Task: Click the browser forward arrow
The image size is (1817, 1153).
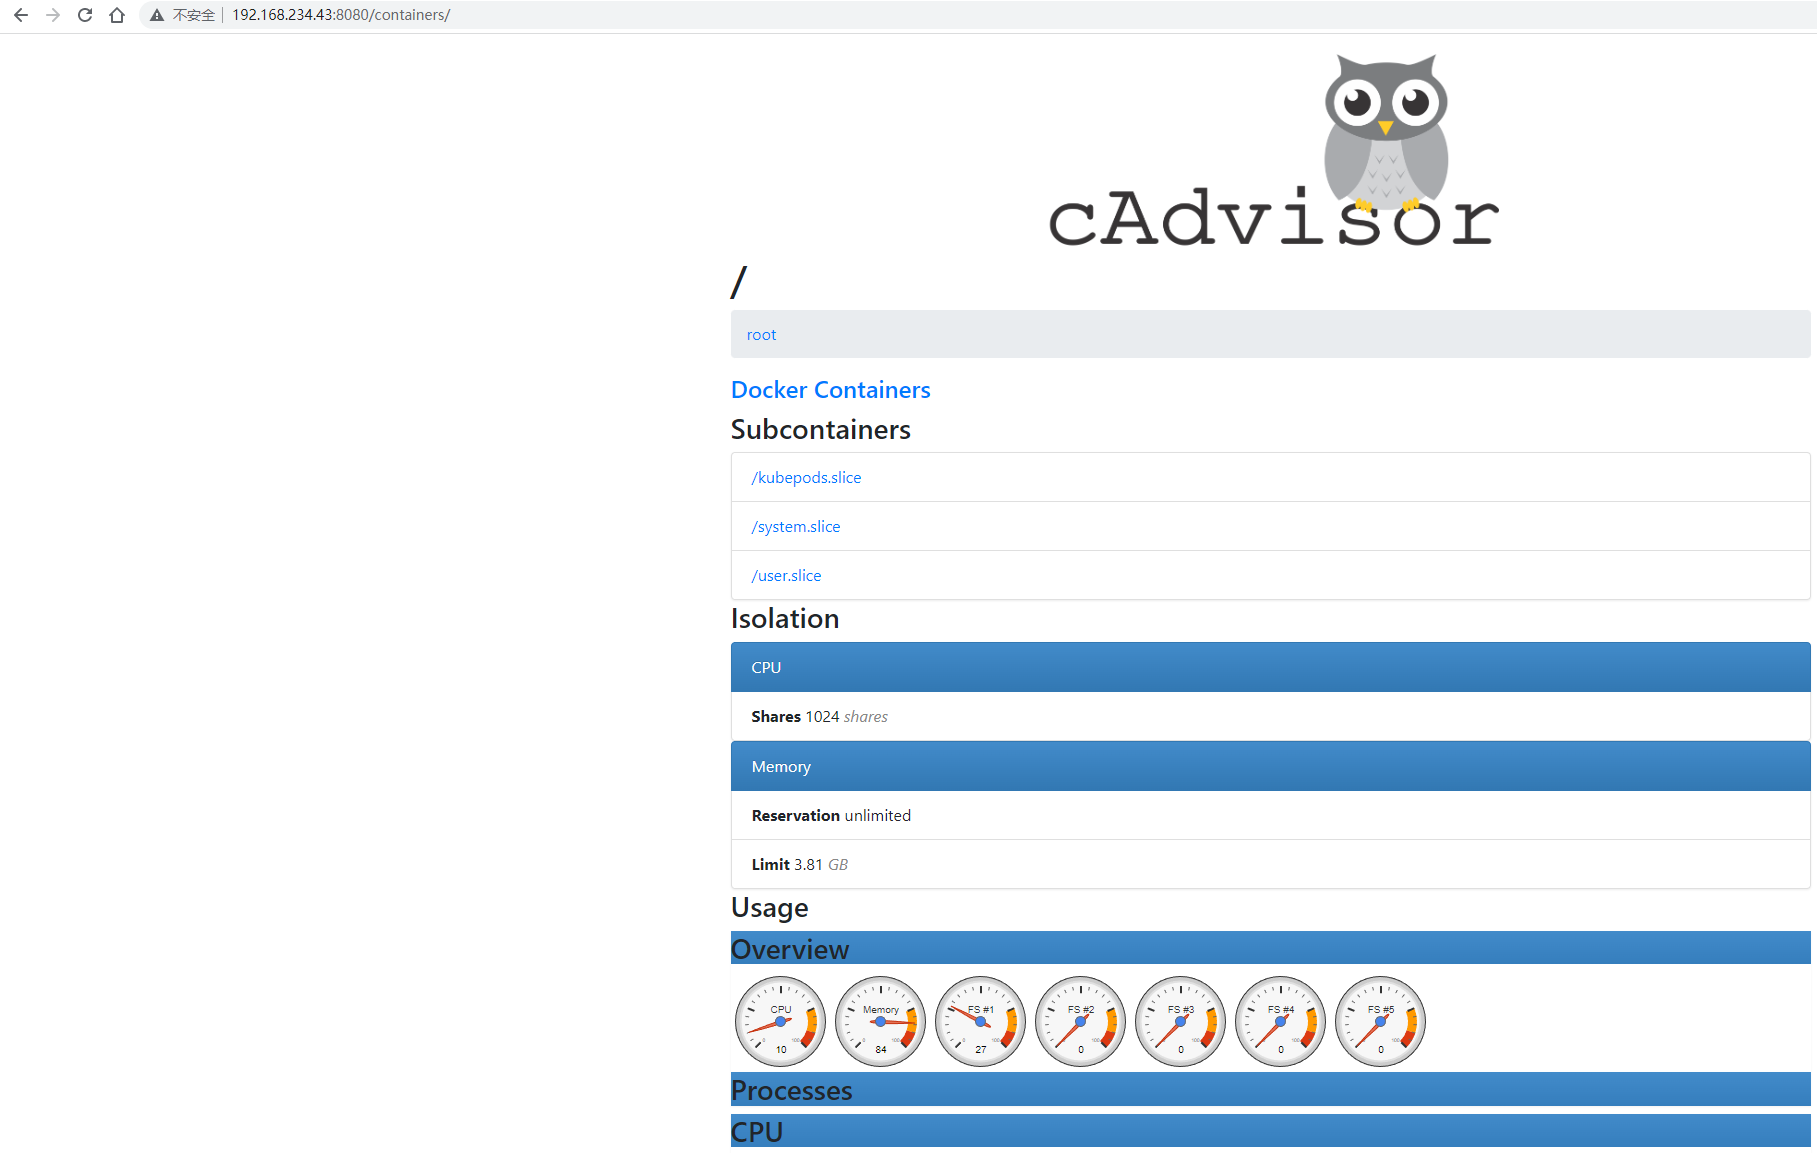Action: (53, 15)
